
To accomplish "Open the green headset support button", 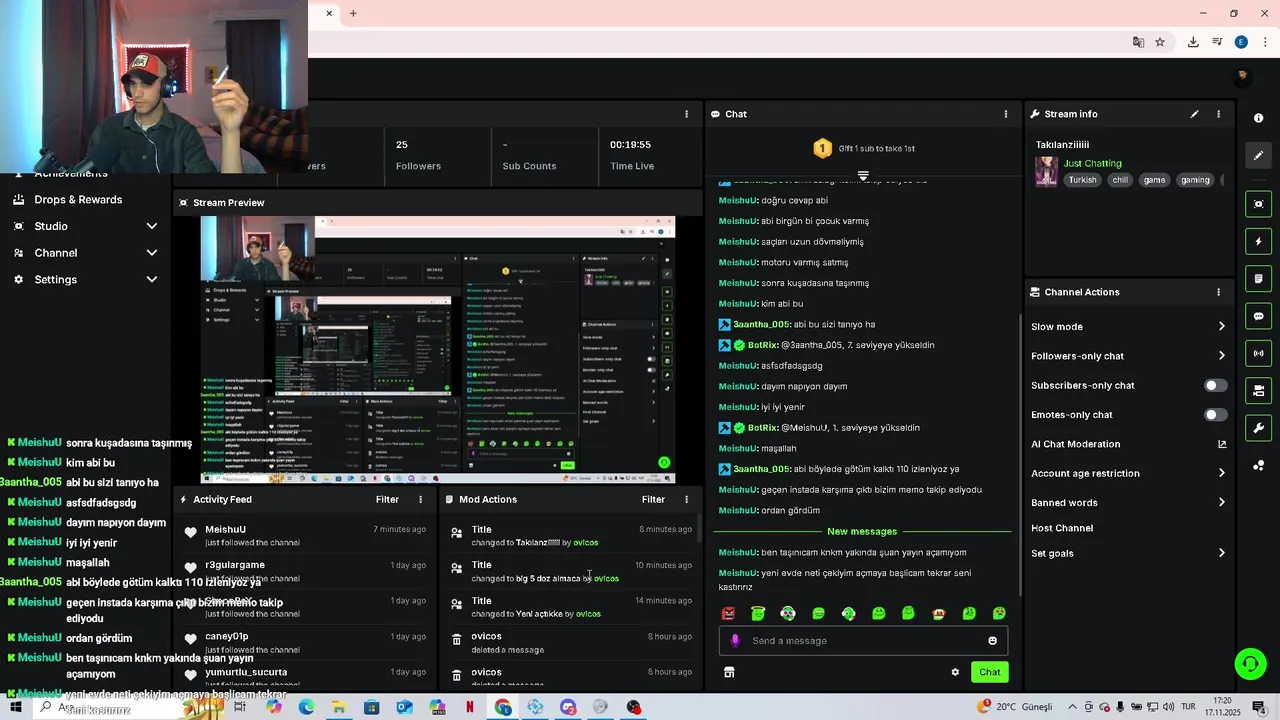I will 1249,663.
